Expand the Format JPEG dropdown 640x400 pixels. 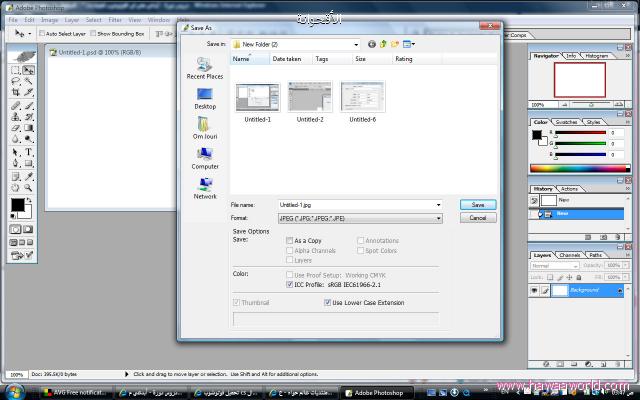[x=438, y=217]
